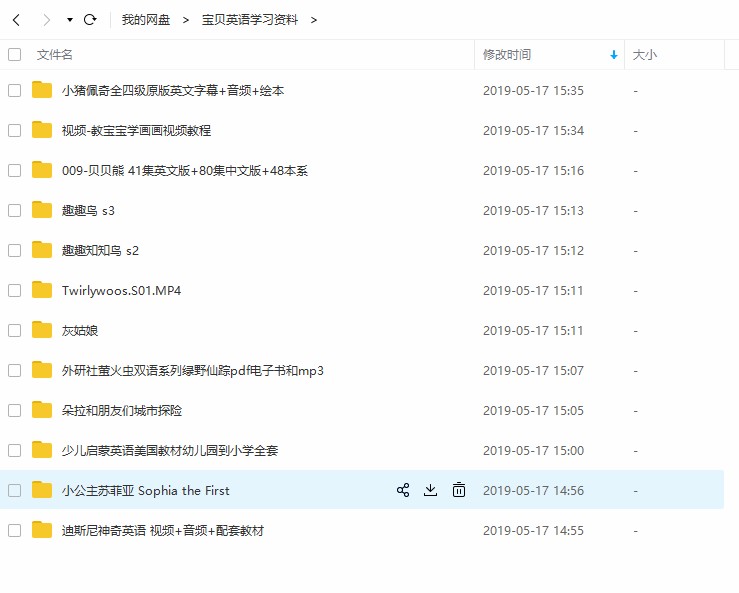Click the 灰姑娘 folder icon
This screenshot has width=739, height=593.
(x=42, y=330)
